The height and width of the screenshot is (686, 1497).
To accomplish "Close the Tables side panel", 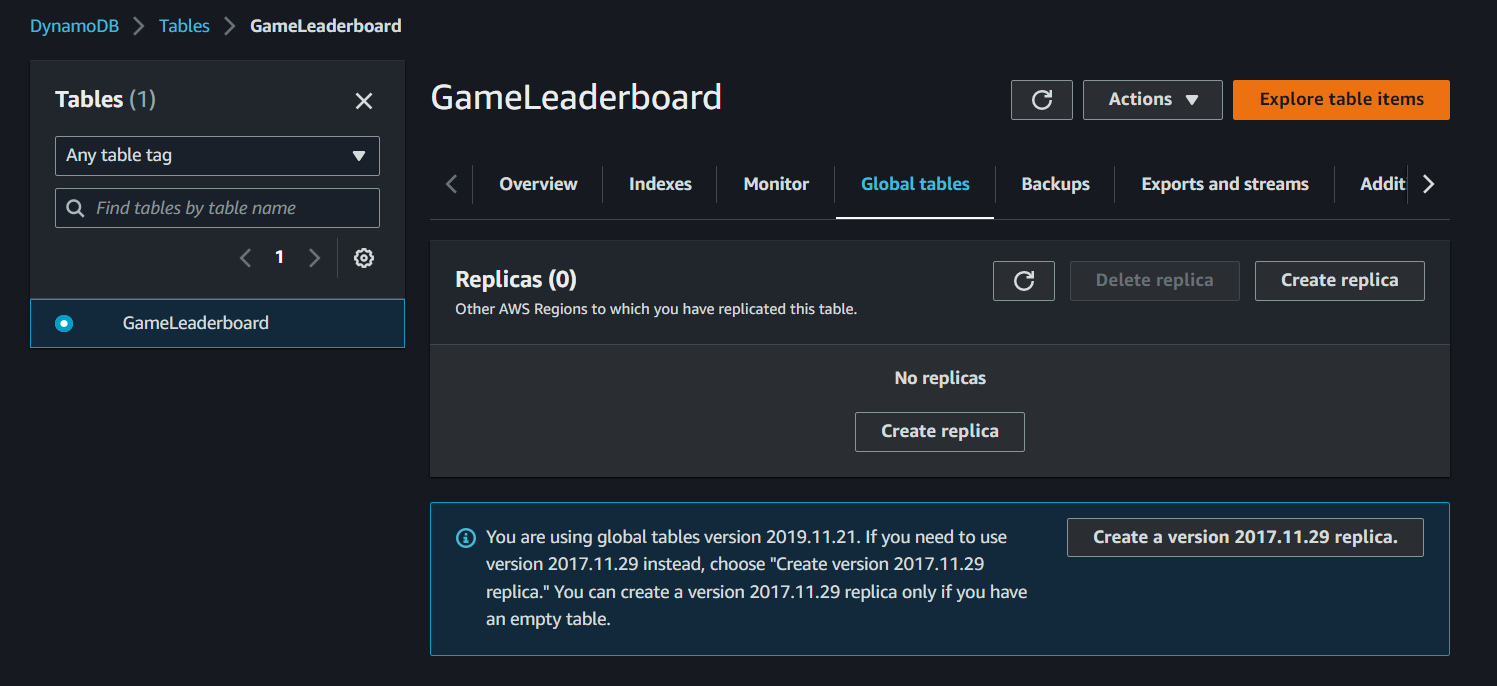I will point(364,101).
